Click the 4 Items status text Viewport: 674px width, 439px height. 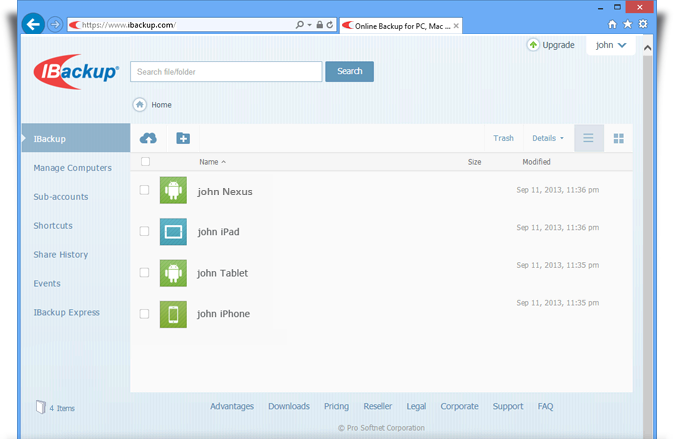pyautogui.click(x=62, y=408)
